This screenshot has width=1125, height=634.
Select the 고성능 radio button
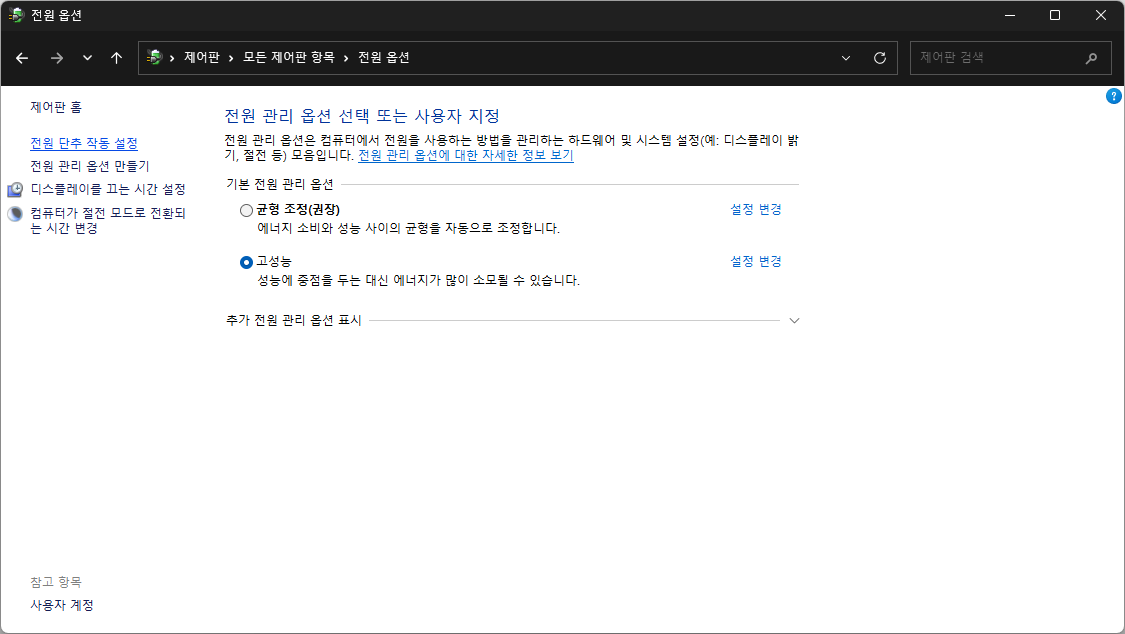(x=246, y=262)
